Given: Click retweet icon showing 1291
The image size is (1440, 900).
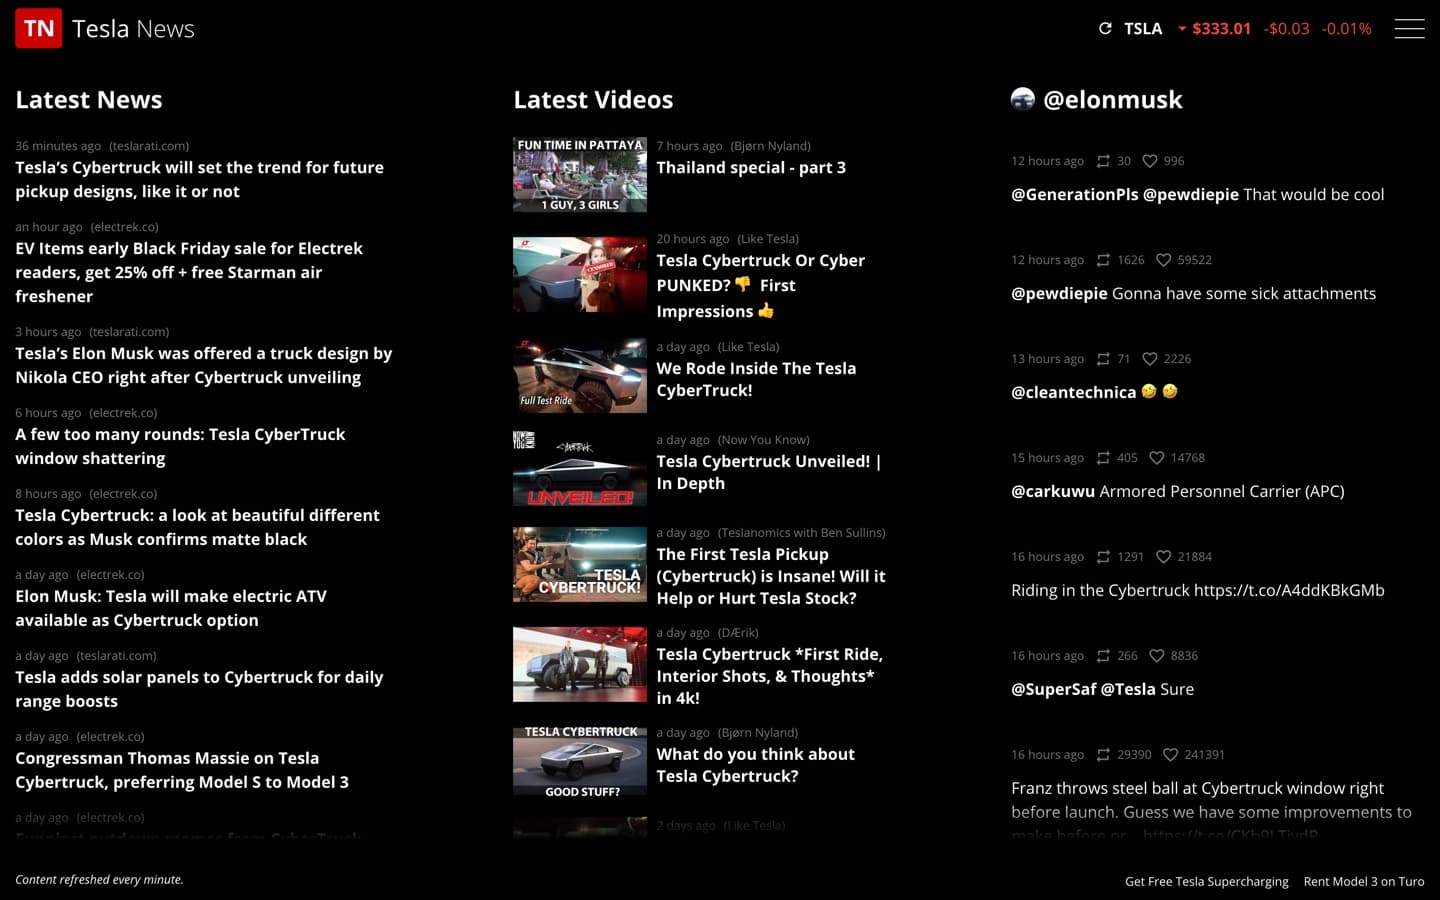Looking at the screenshot, I should pyautogui.click(x=1103, y=557).
